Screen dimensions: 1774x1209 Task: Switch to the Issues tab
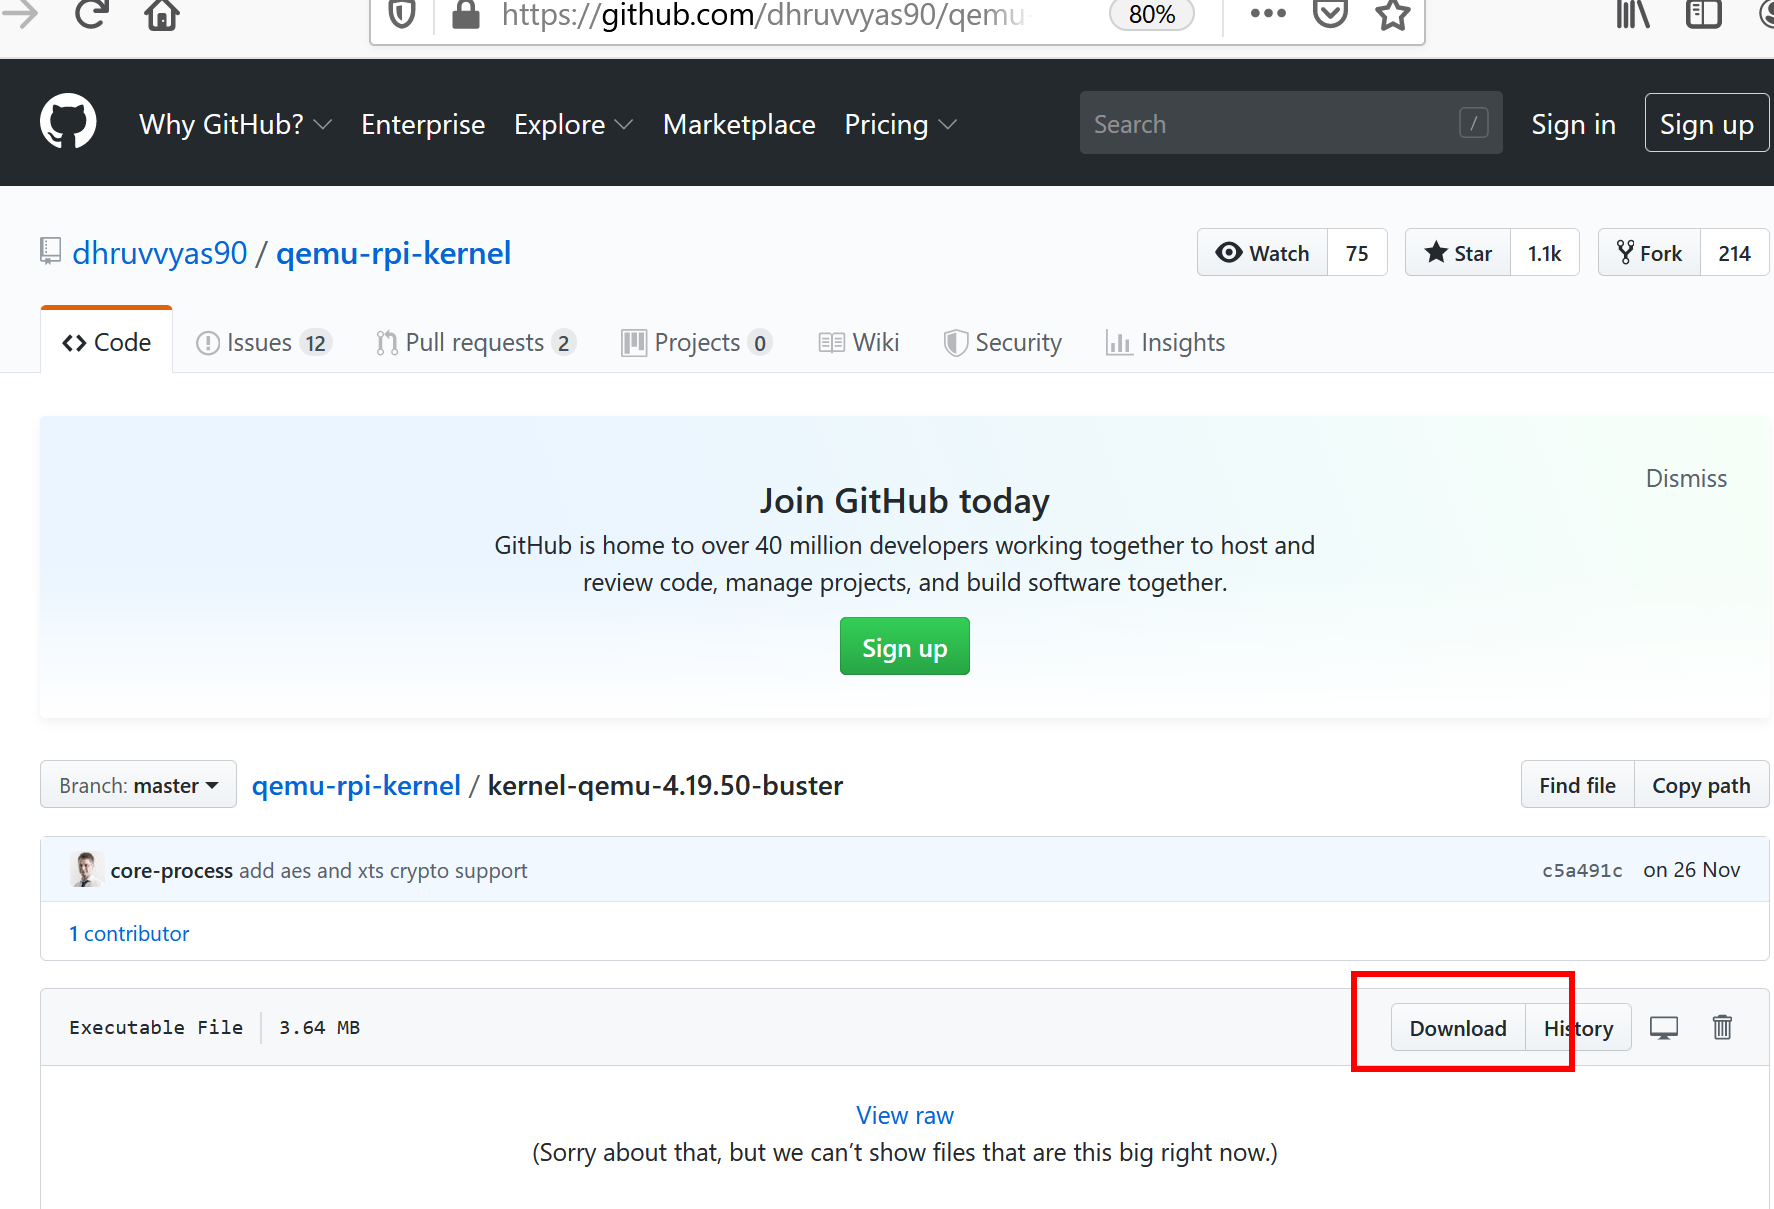click(x=263, y=343)
